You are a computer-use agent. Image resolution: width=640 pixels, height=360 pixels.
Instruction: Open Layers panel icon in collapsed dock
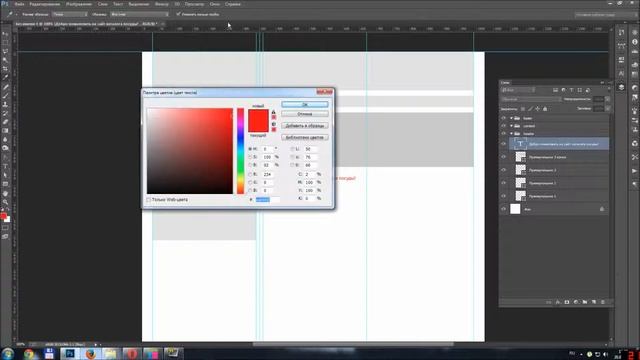pyautogui.click(x=621, y=87)
